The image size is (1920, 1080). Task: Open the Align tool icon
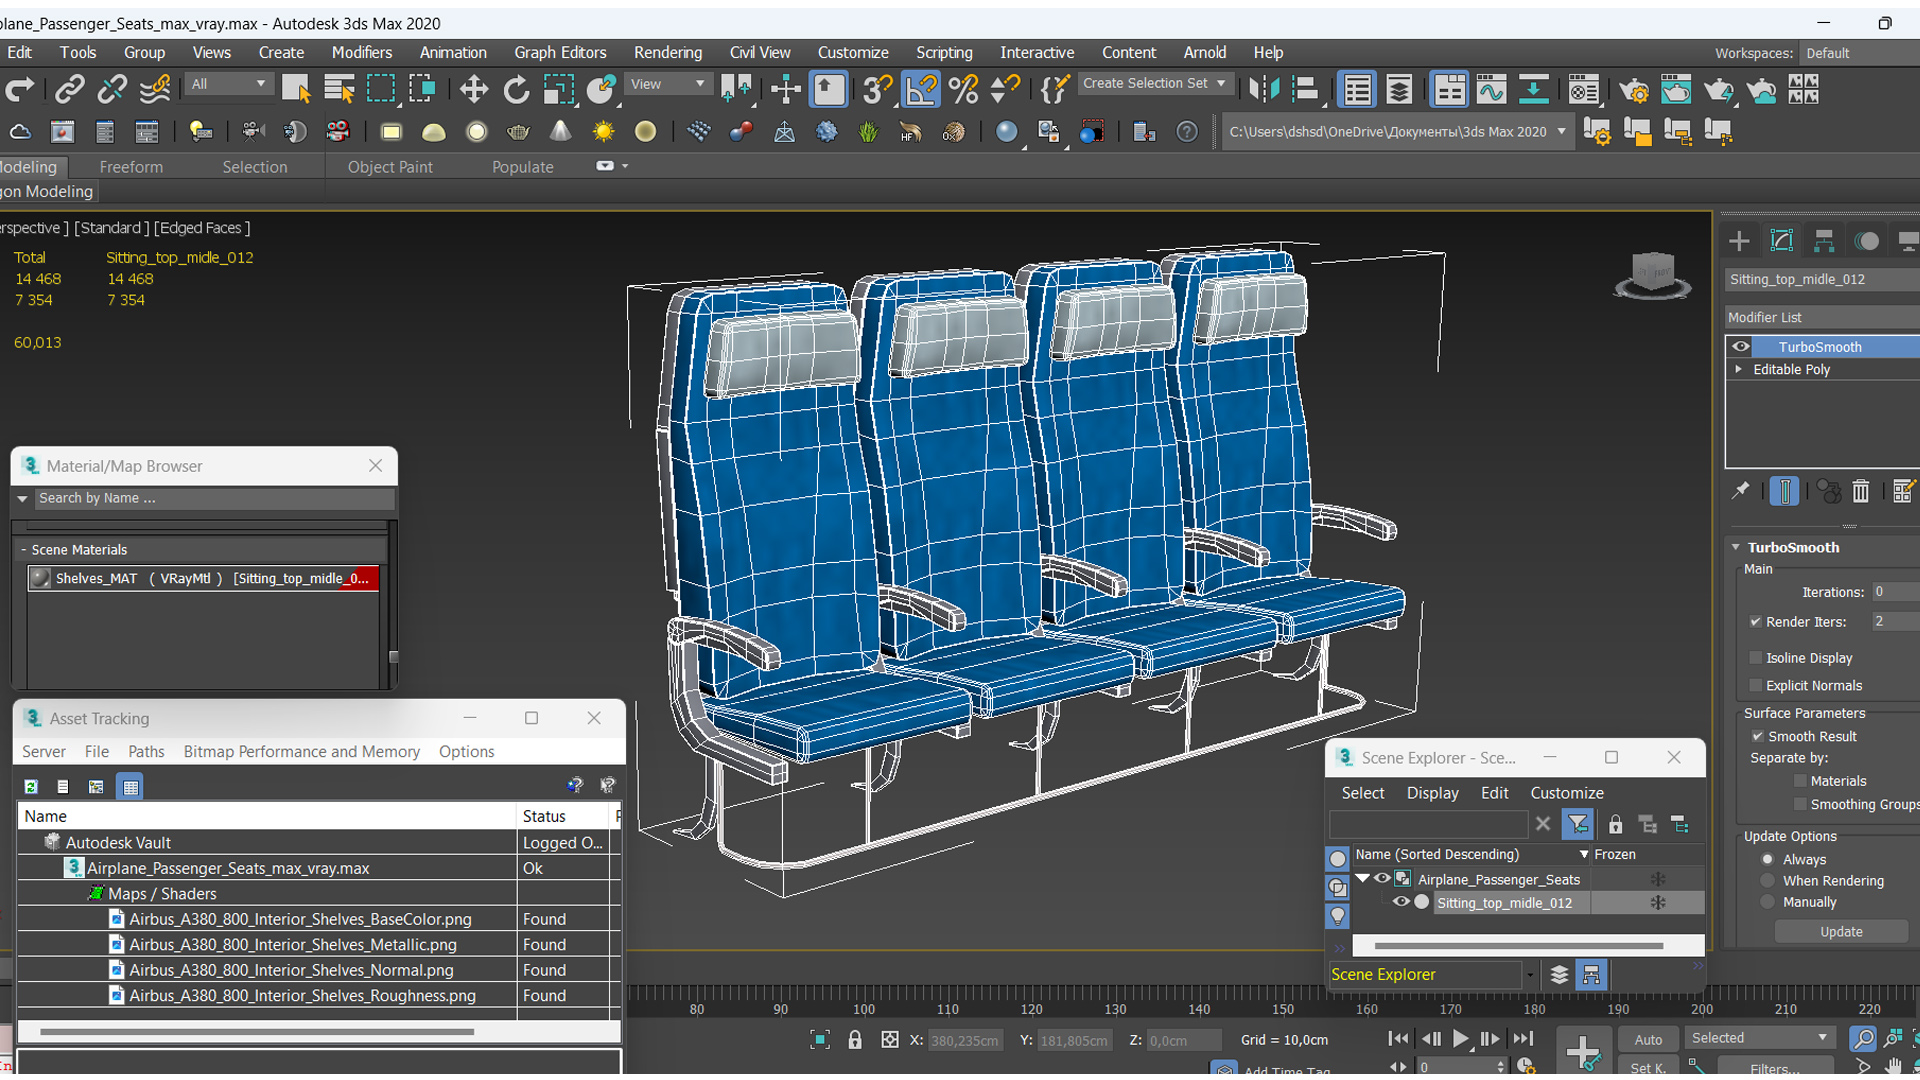(x=1306, y=90)
